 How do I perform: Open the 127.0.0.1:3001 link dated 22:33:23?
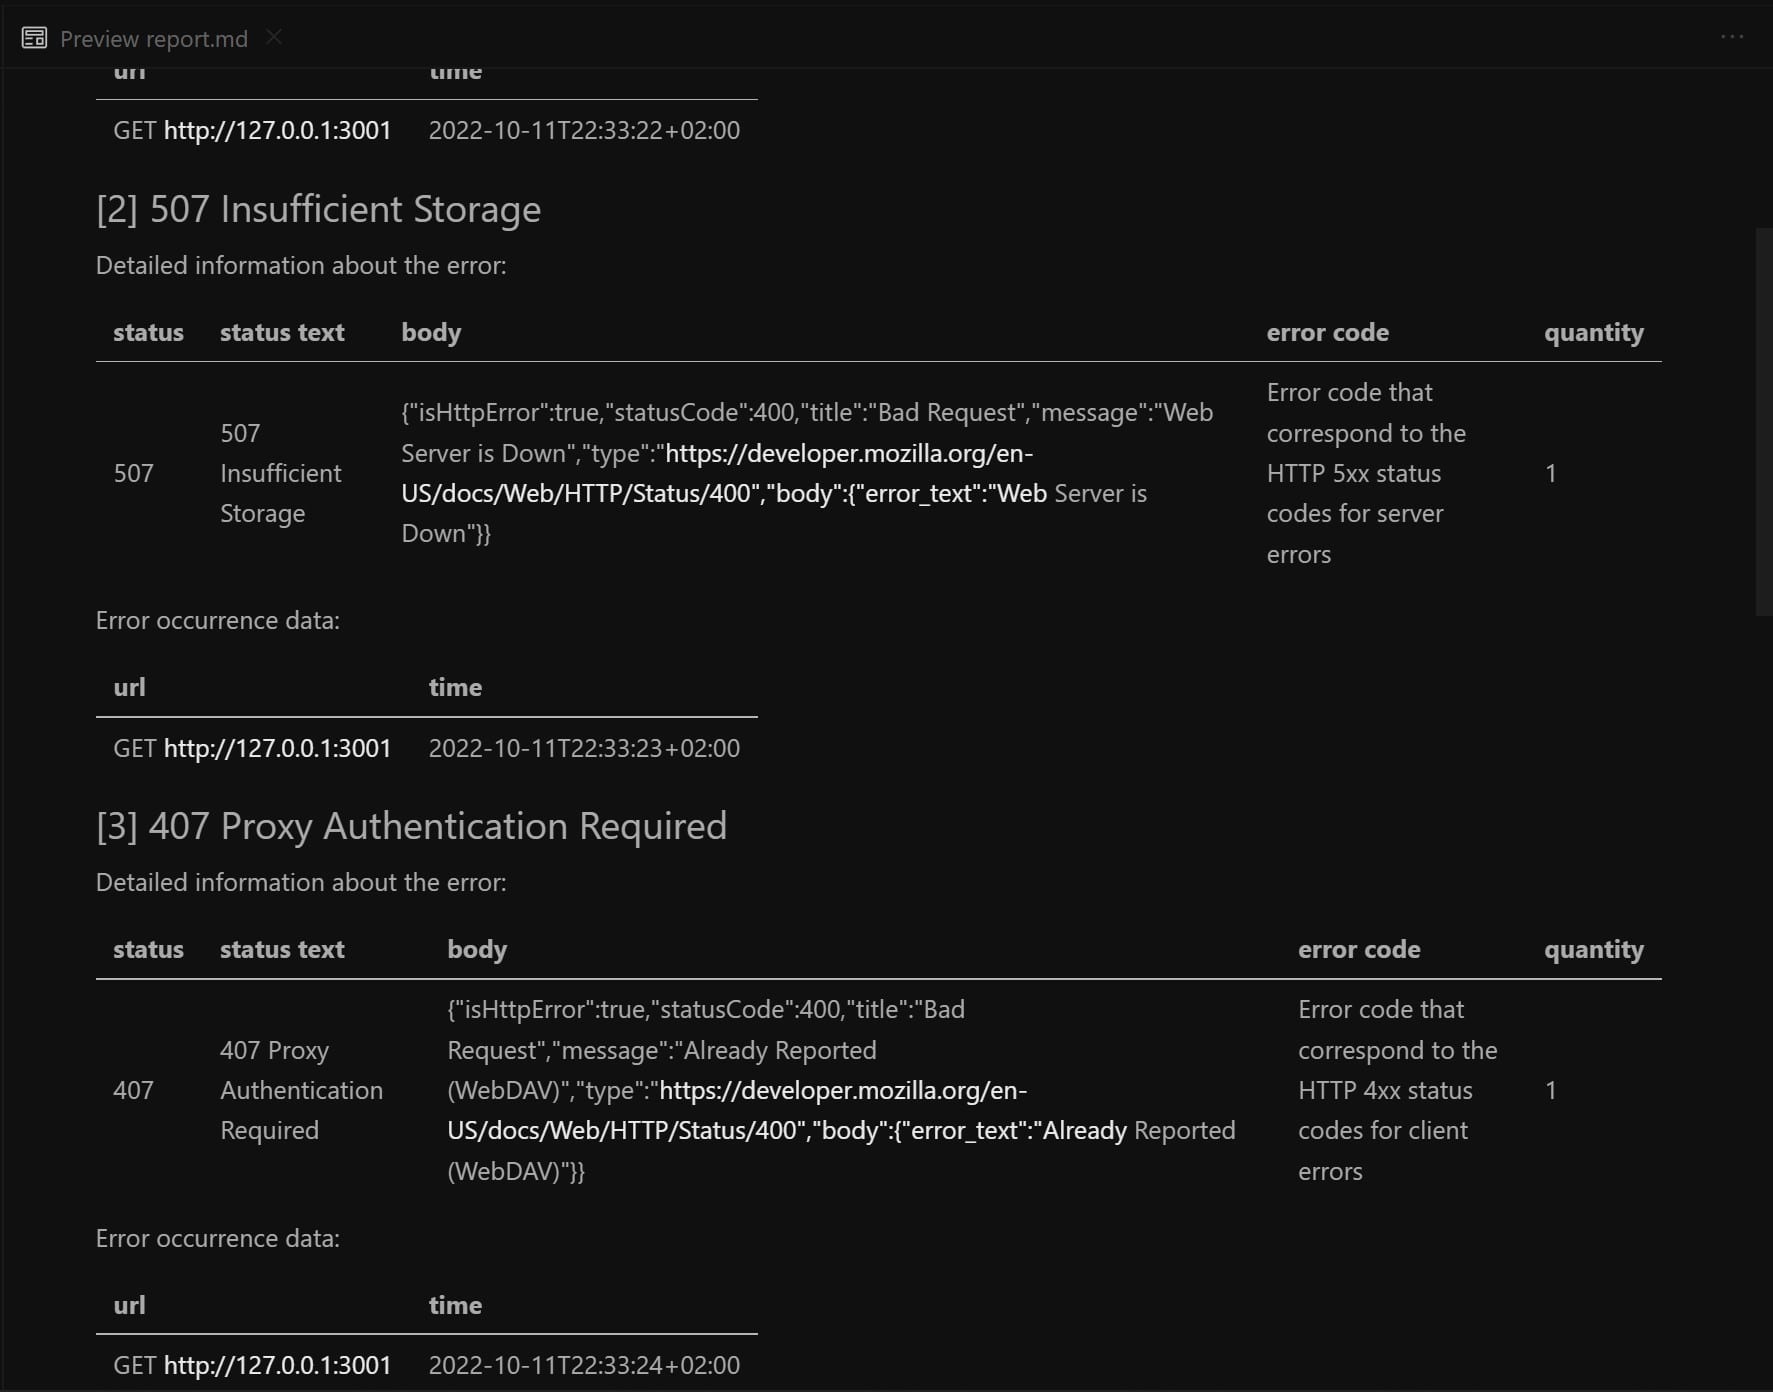(277, 748)
